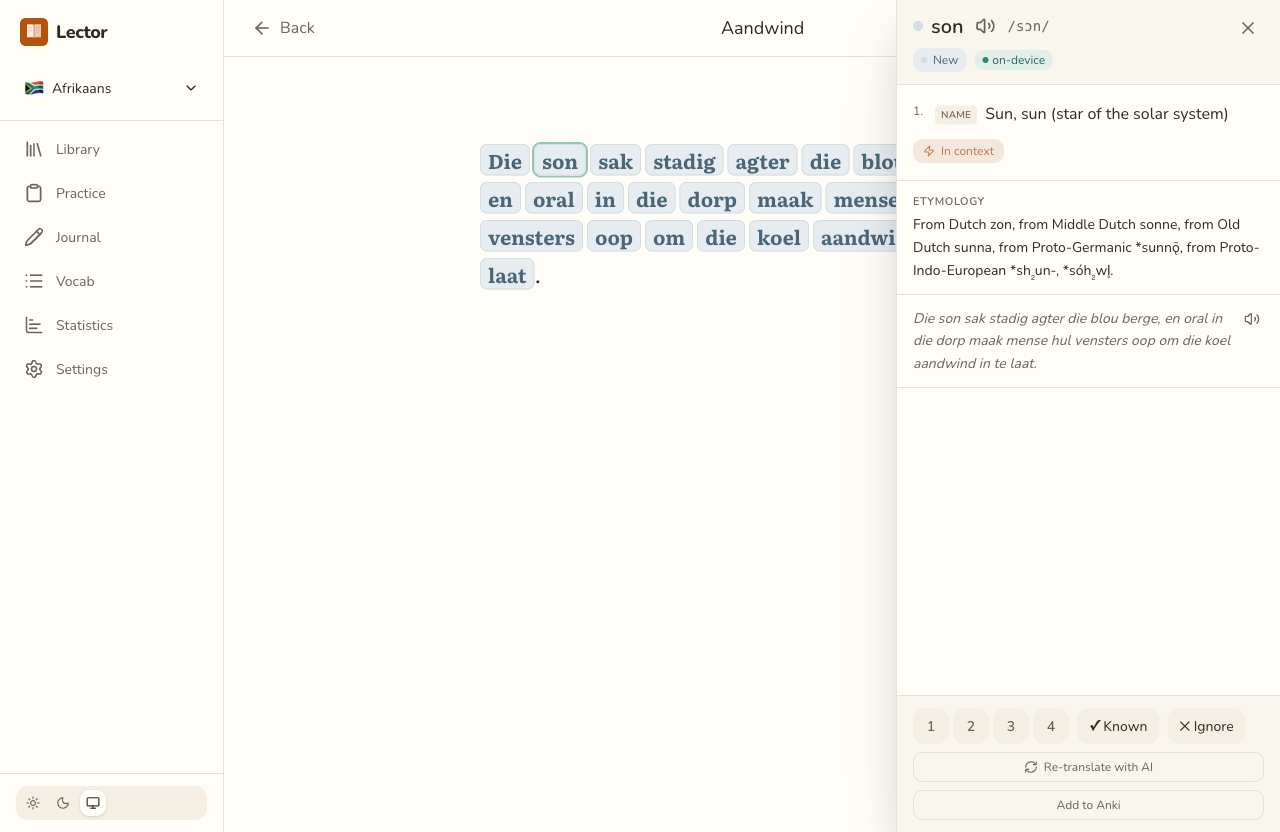
Task: Click Add to Anki button
Action: click(1088, 805)
